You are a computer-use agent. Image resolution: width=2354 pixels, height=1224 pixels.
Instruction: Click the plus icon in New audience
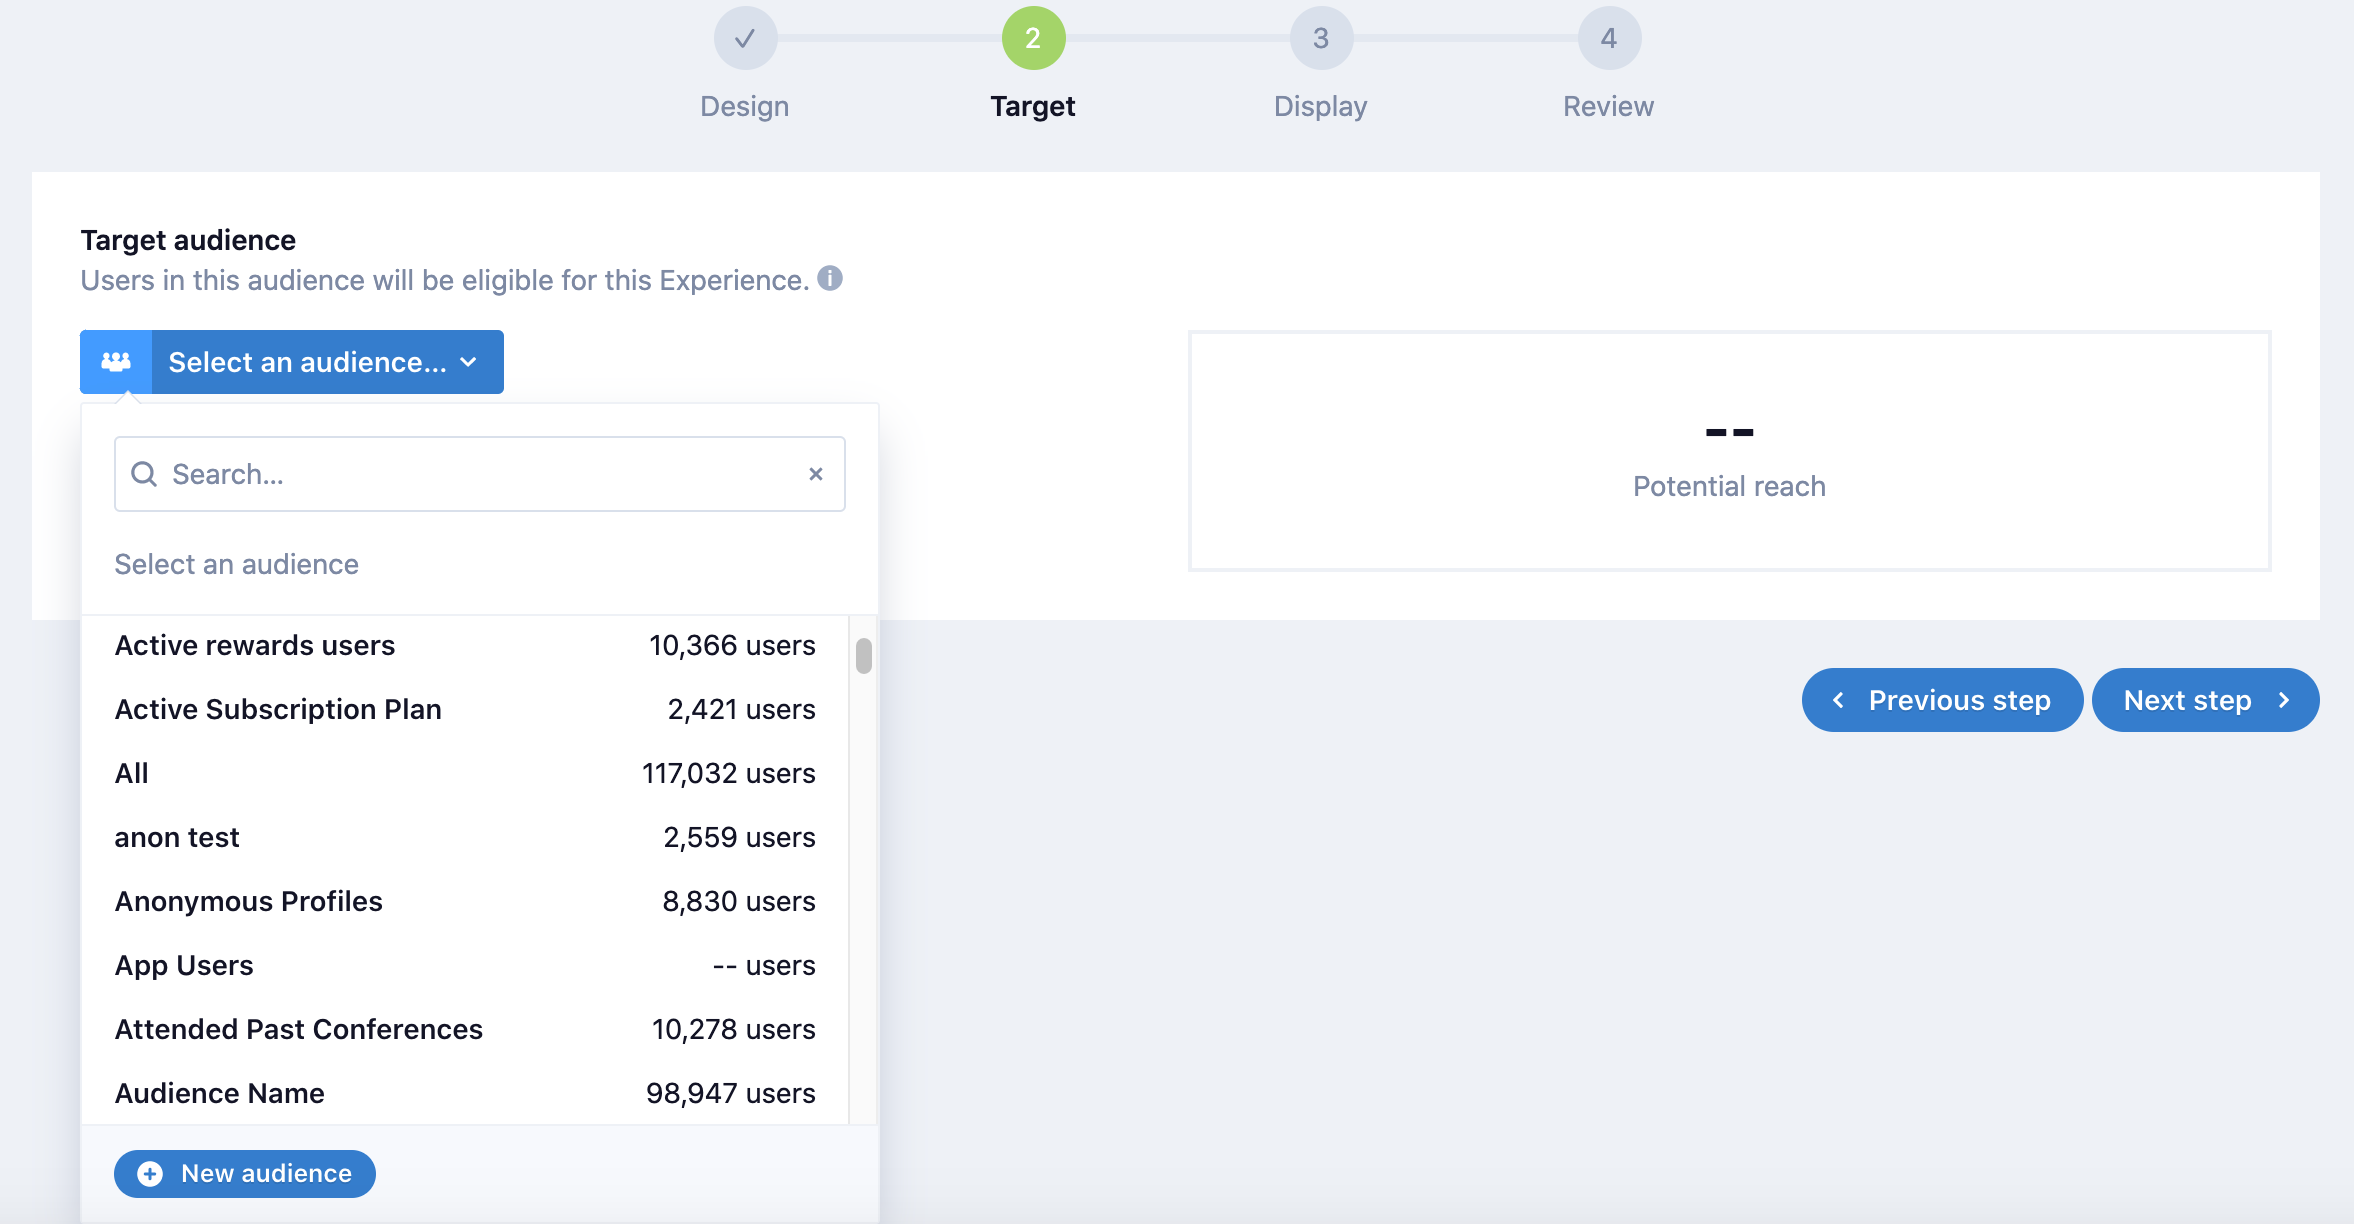(150, 1174)
